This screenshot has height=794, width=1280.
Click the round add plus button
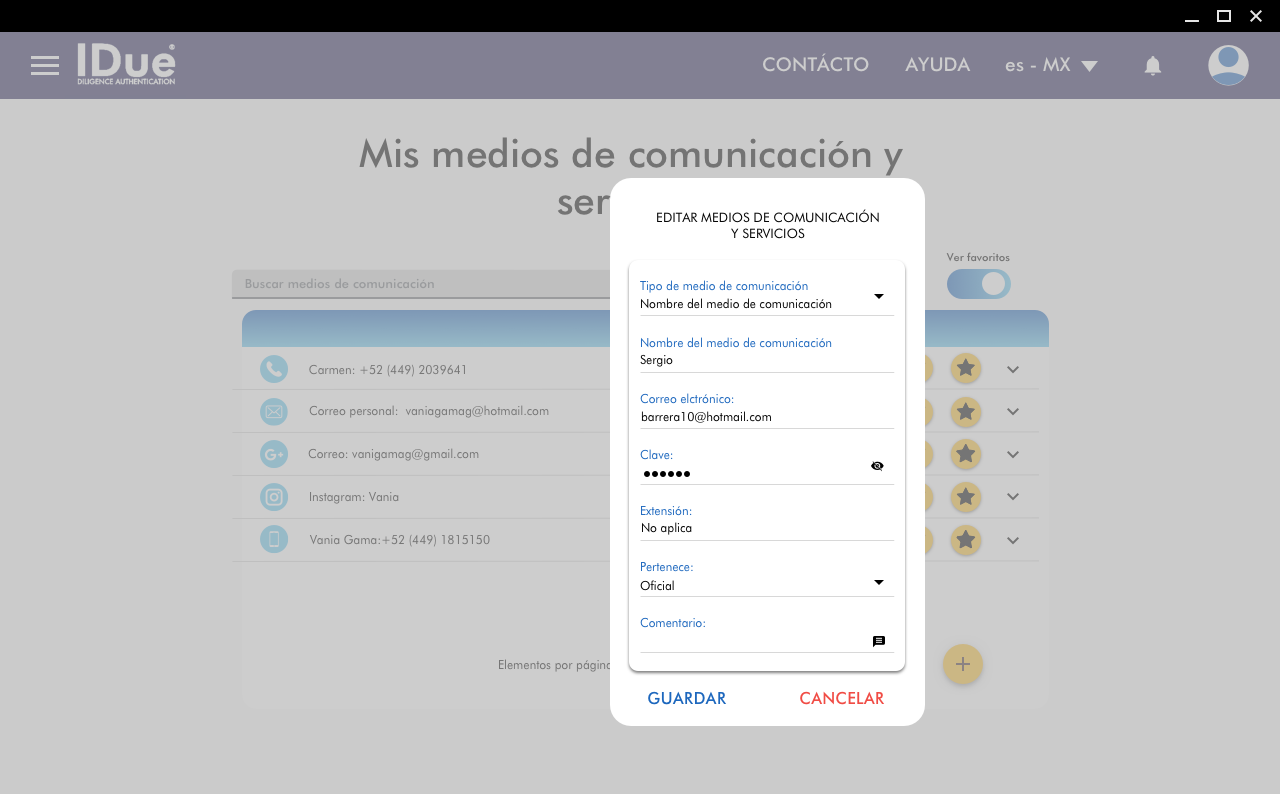pos(962,664)
